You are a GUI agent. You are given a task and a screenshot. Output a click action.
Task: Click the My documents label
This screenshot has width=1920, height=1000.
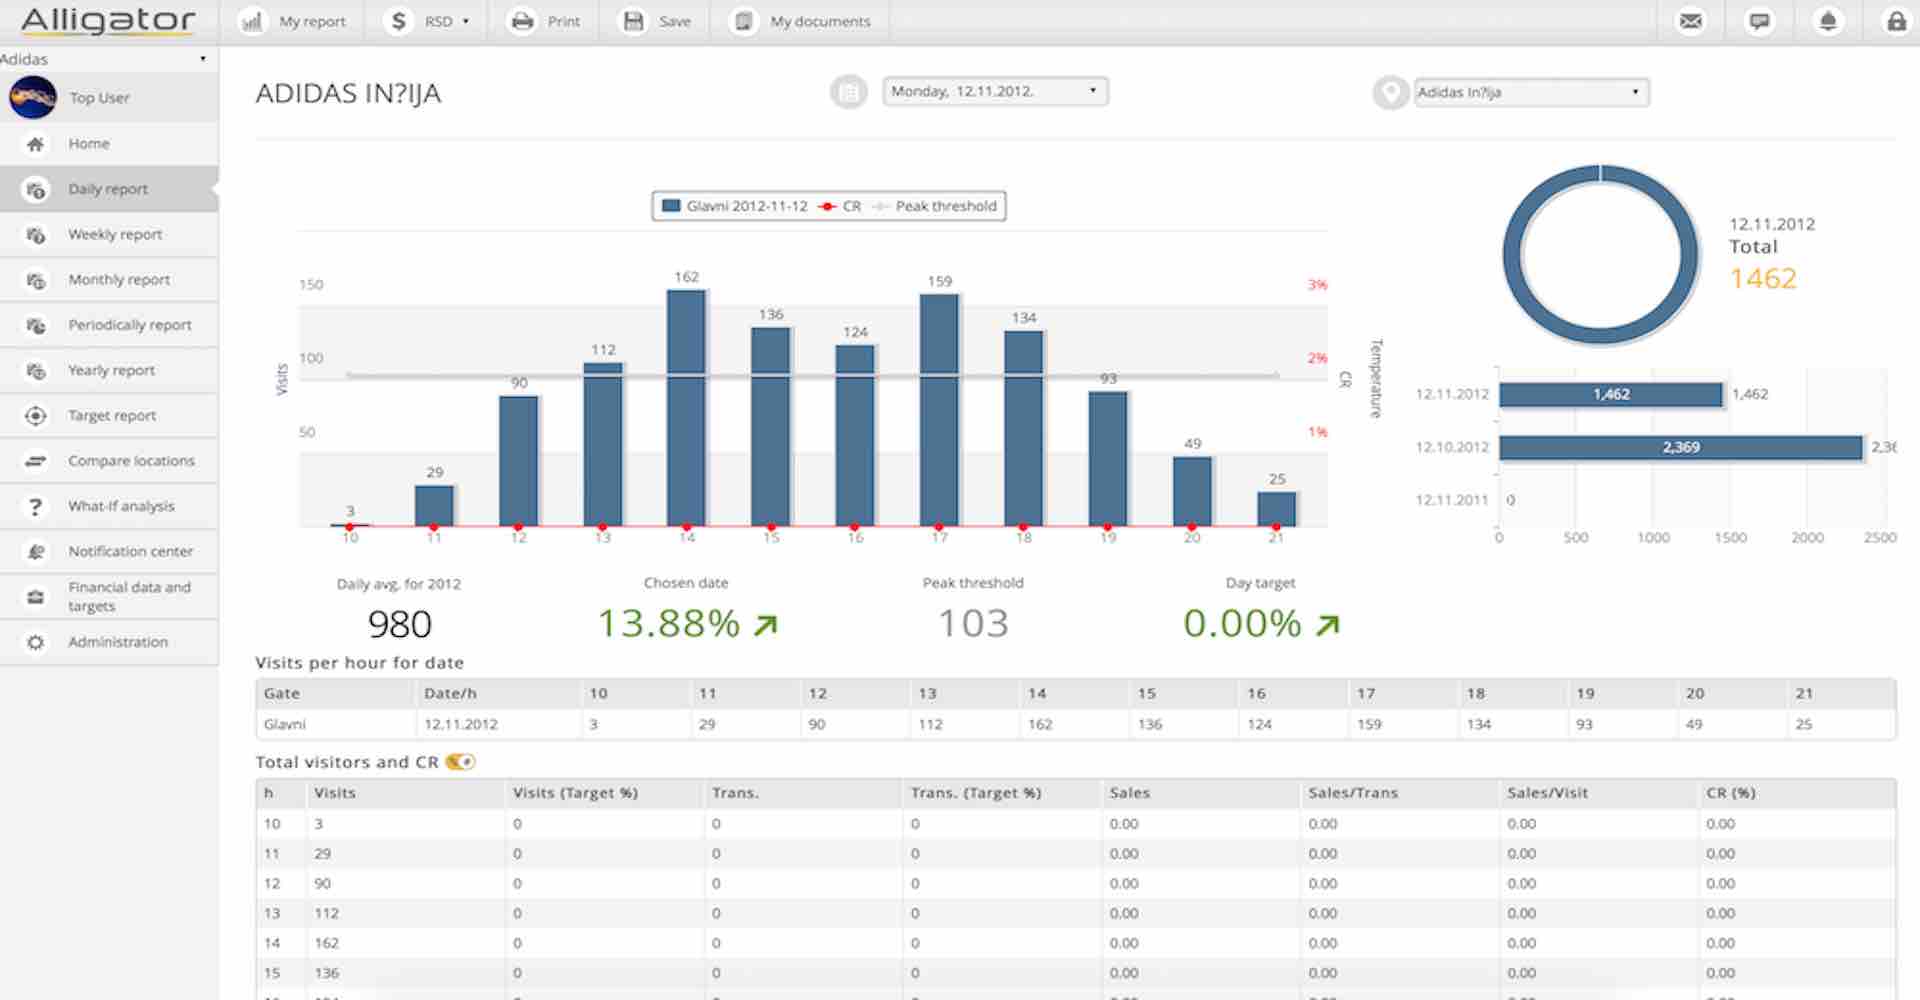click(820, 21)
